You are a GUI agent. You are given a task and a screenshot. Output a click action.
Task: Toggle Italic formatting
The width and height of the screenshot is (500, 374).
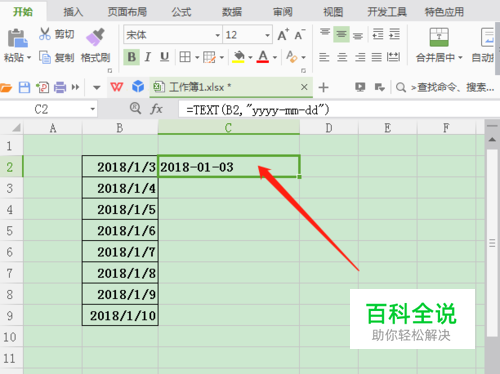coord(148,57)
